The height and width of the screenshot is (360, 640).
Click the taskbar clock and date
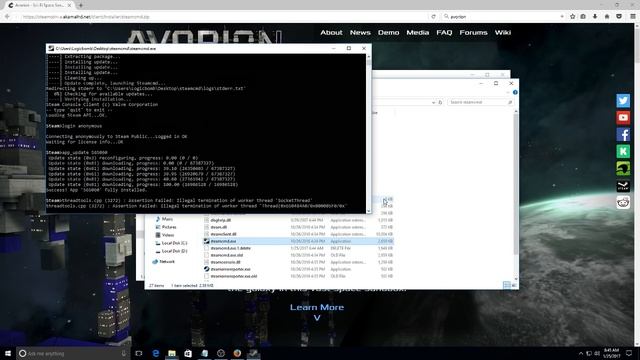611,353
